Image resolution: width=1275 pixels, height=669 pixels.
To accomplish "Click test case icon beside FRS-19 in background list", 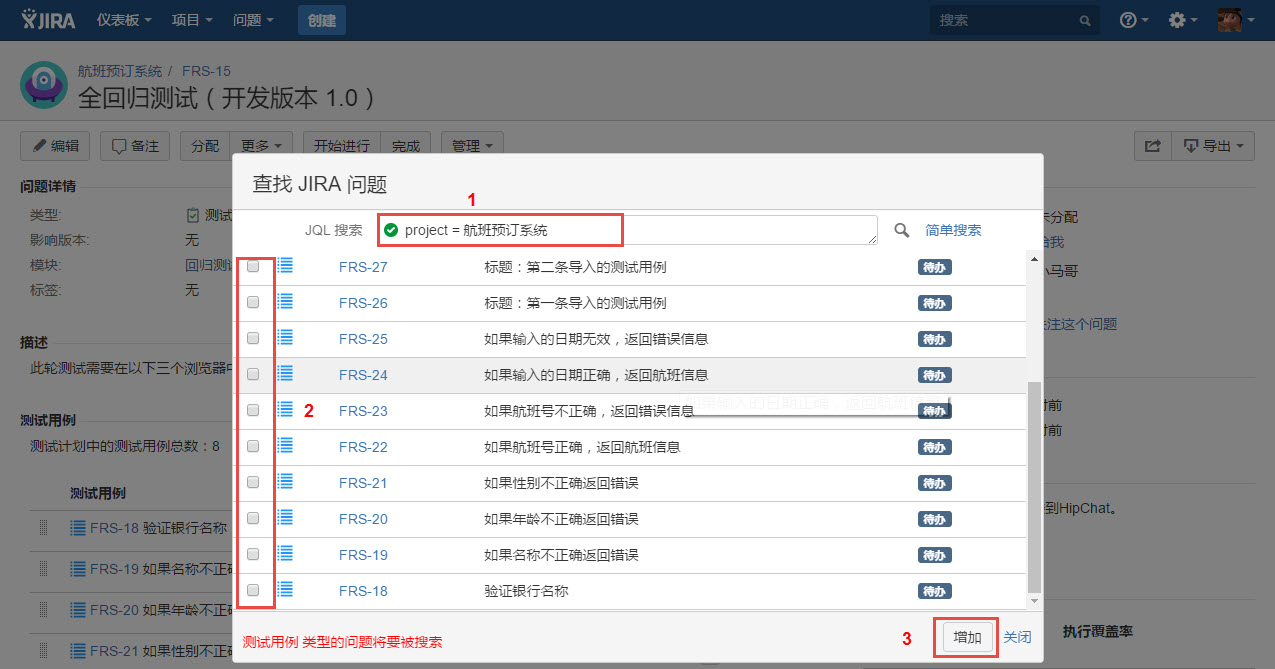I will click(x=78, y=569).
